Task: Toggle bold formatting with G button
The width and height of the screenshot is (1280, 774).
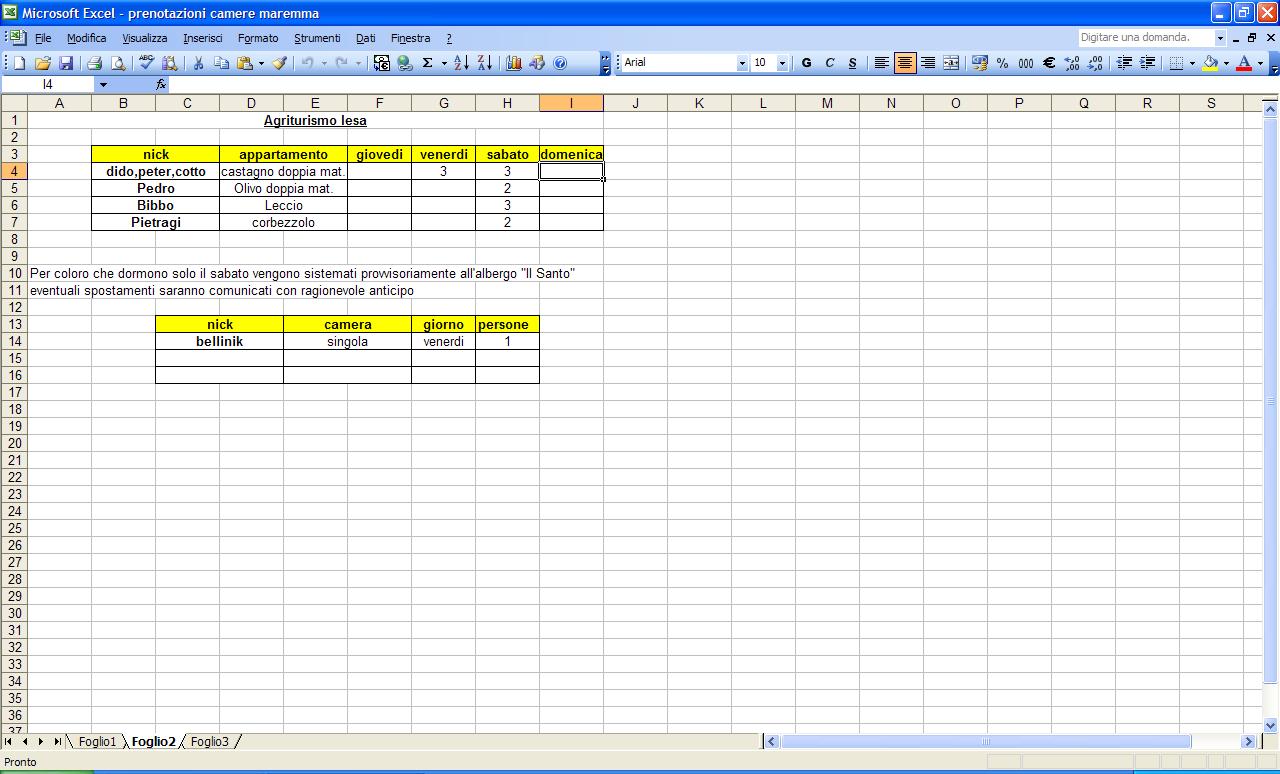Action: [x=806, y=63]
